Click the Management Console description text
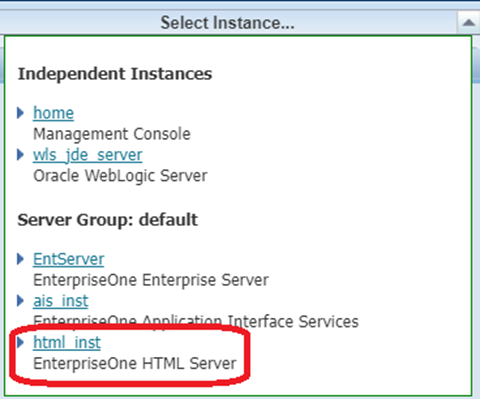Screen dimensions: 480x399 click(112, 134)
